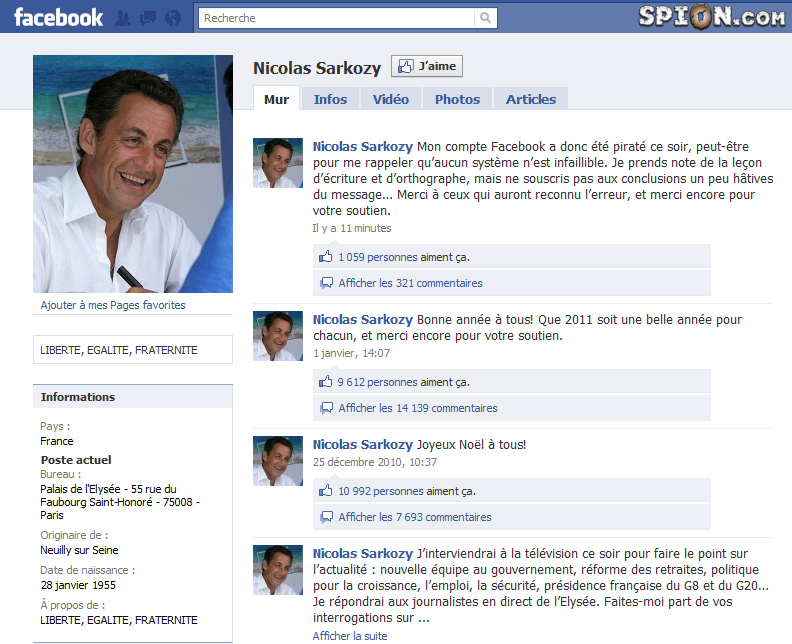Image resolution: width=792 pixels, height=644 pixels.
Task: Open the messages icon in header
Action: [148, 18]
